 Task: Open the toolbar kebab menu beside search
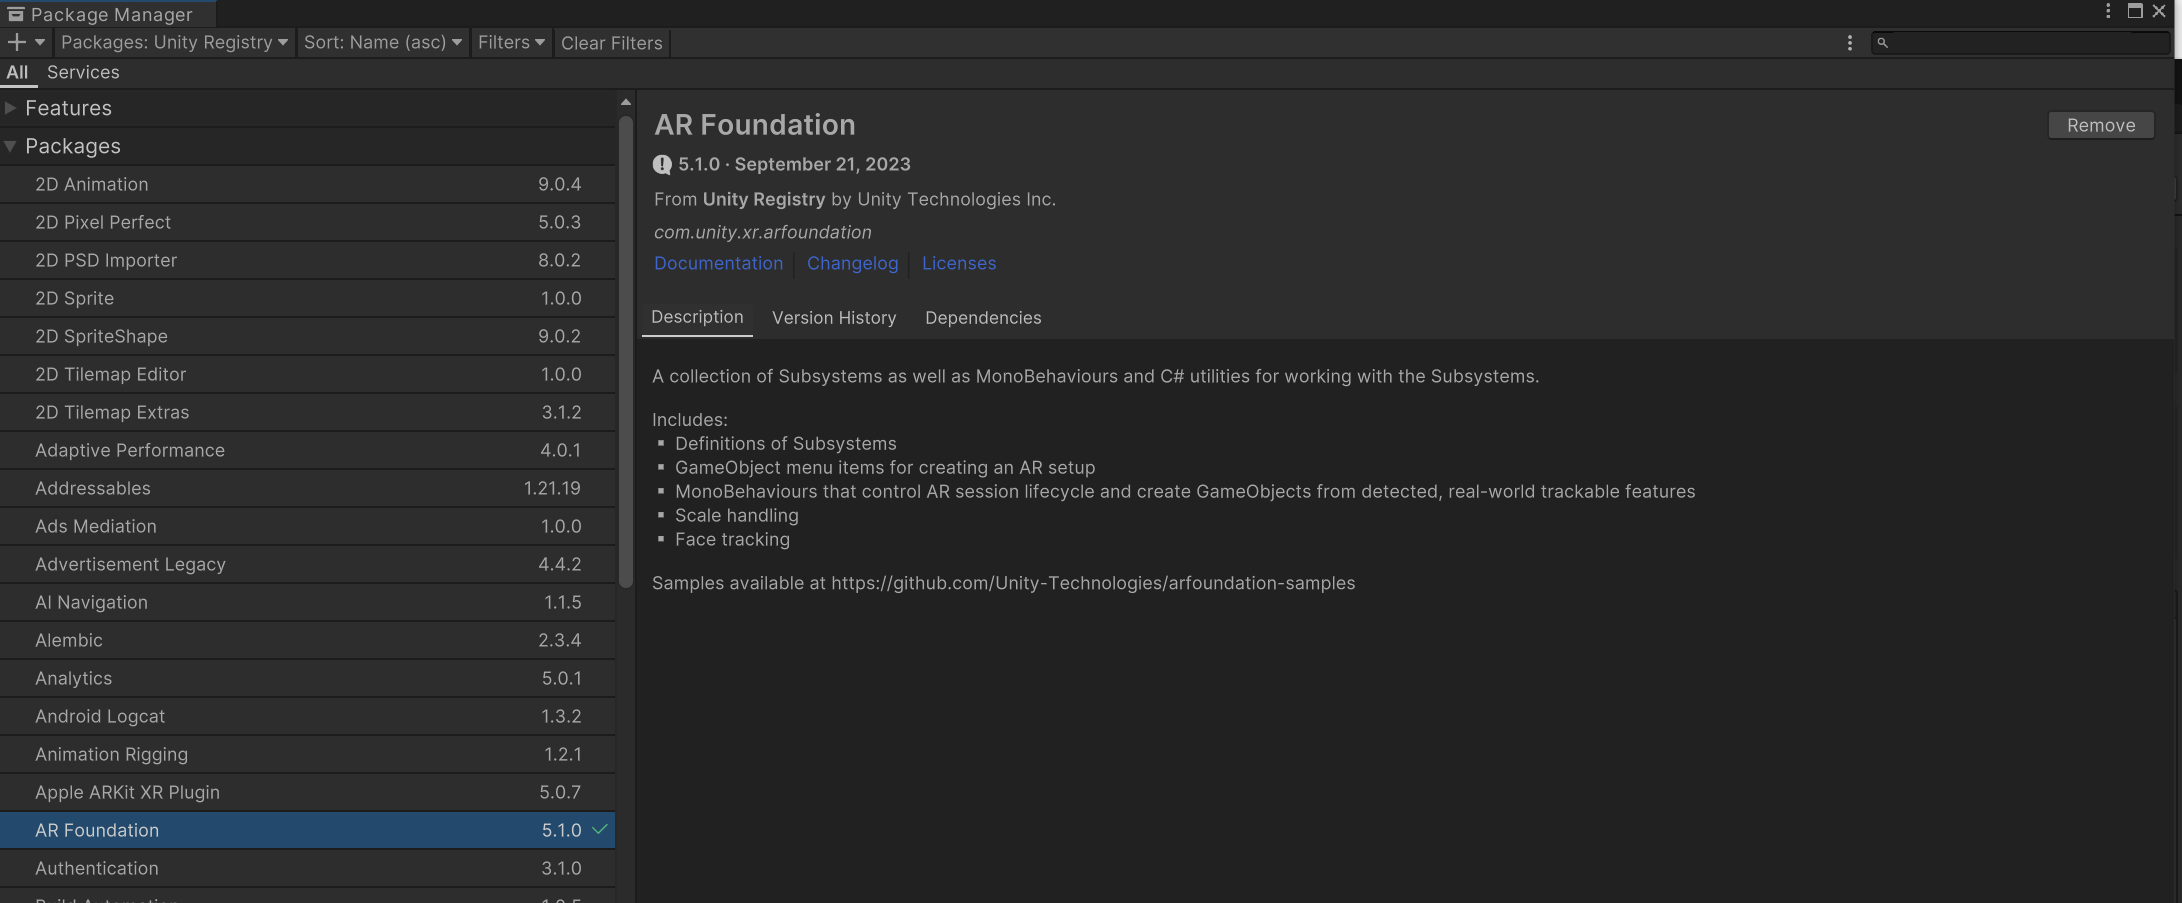click(1849, 43)
